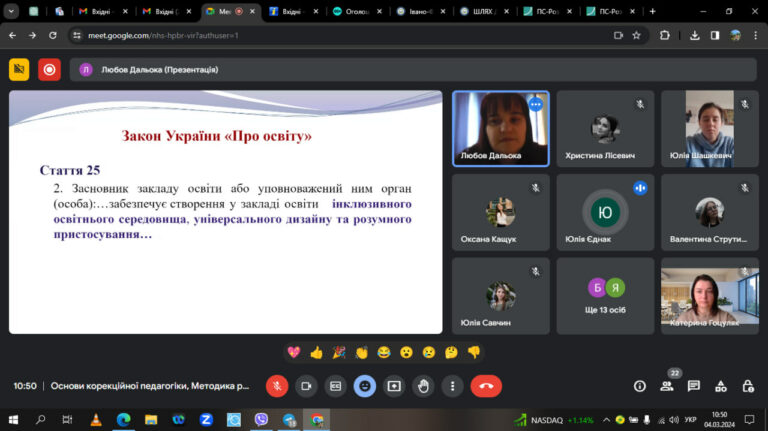Raise hand using the hand icon
768x431 pixels.
tap(424, 386)
